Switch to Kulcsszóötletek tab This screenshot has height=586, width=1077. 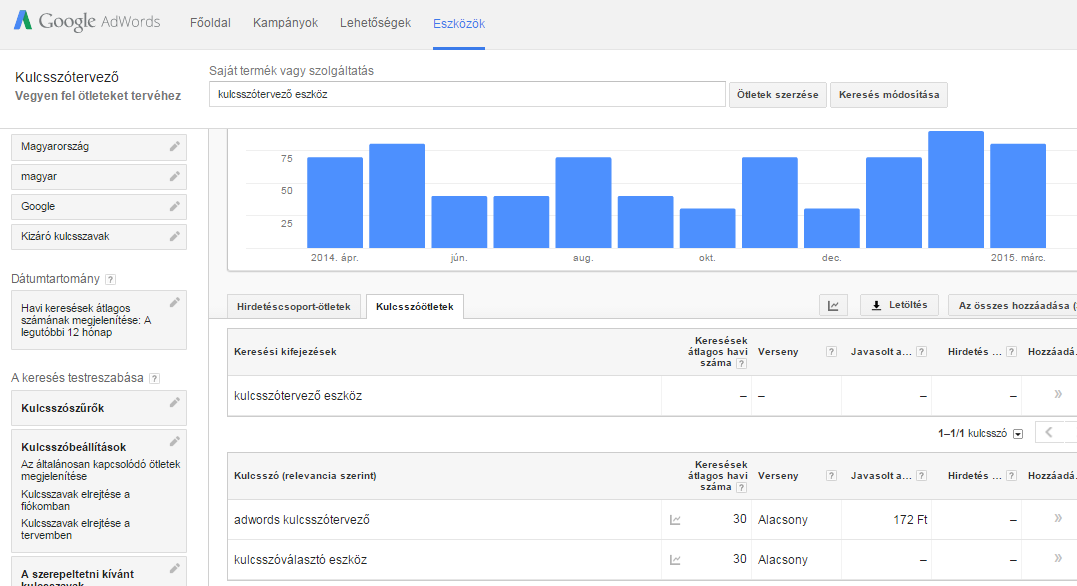[x=415, y=306]
